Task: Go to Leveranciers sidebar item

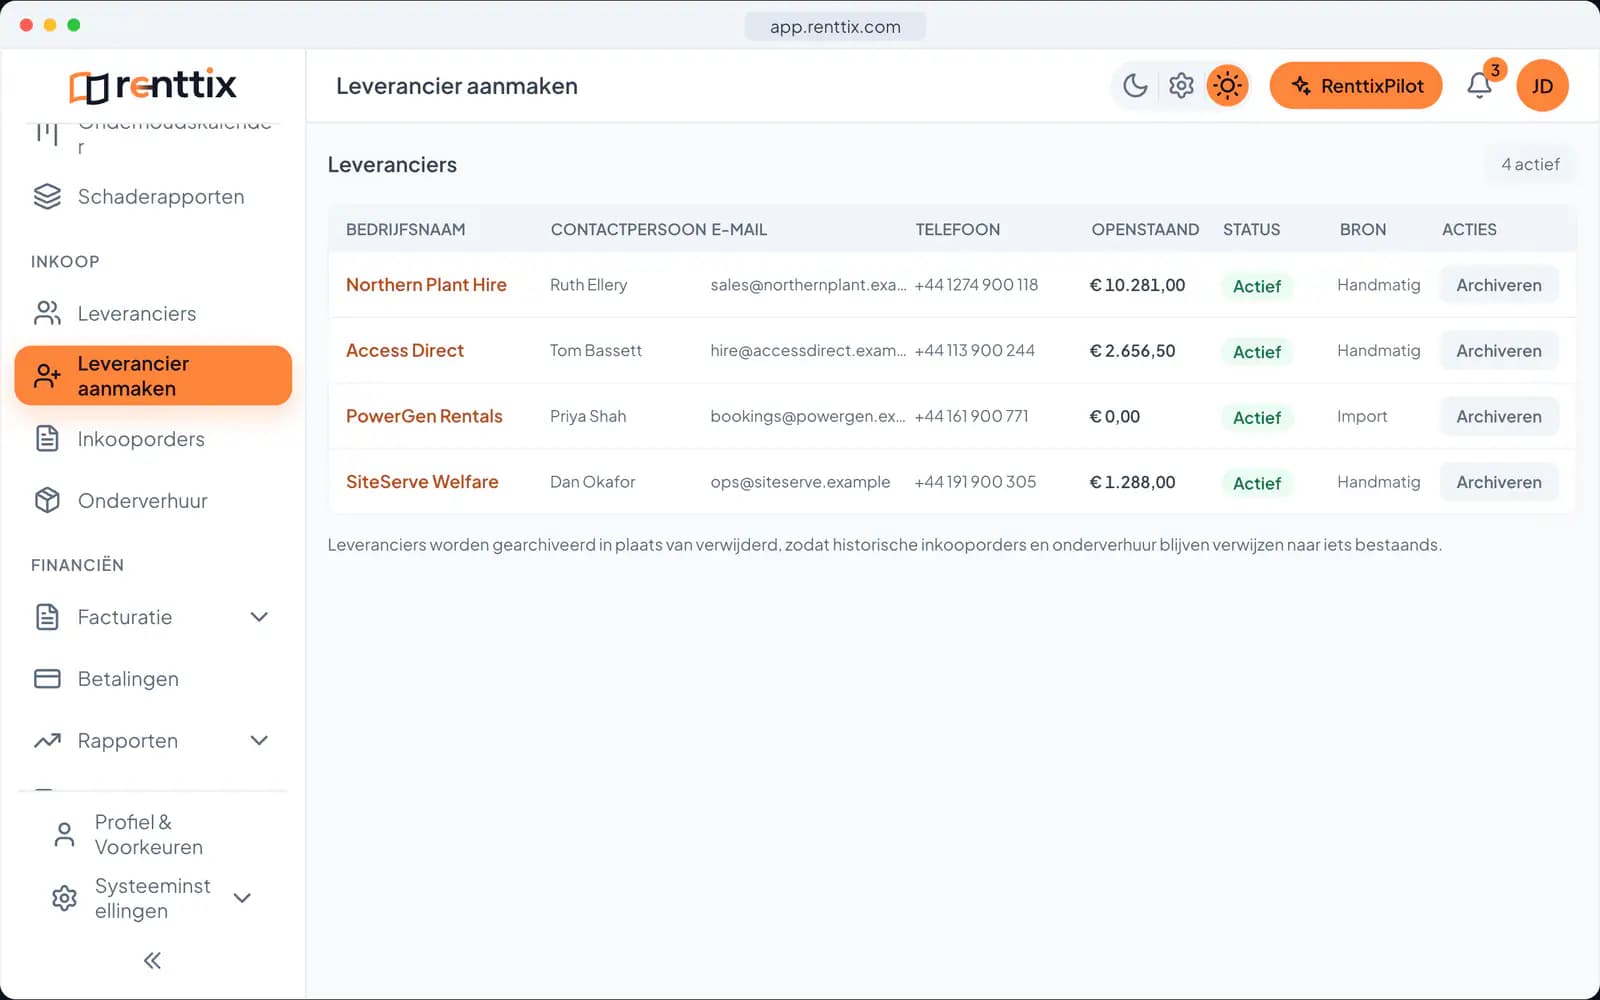Action: click(153, 314)
